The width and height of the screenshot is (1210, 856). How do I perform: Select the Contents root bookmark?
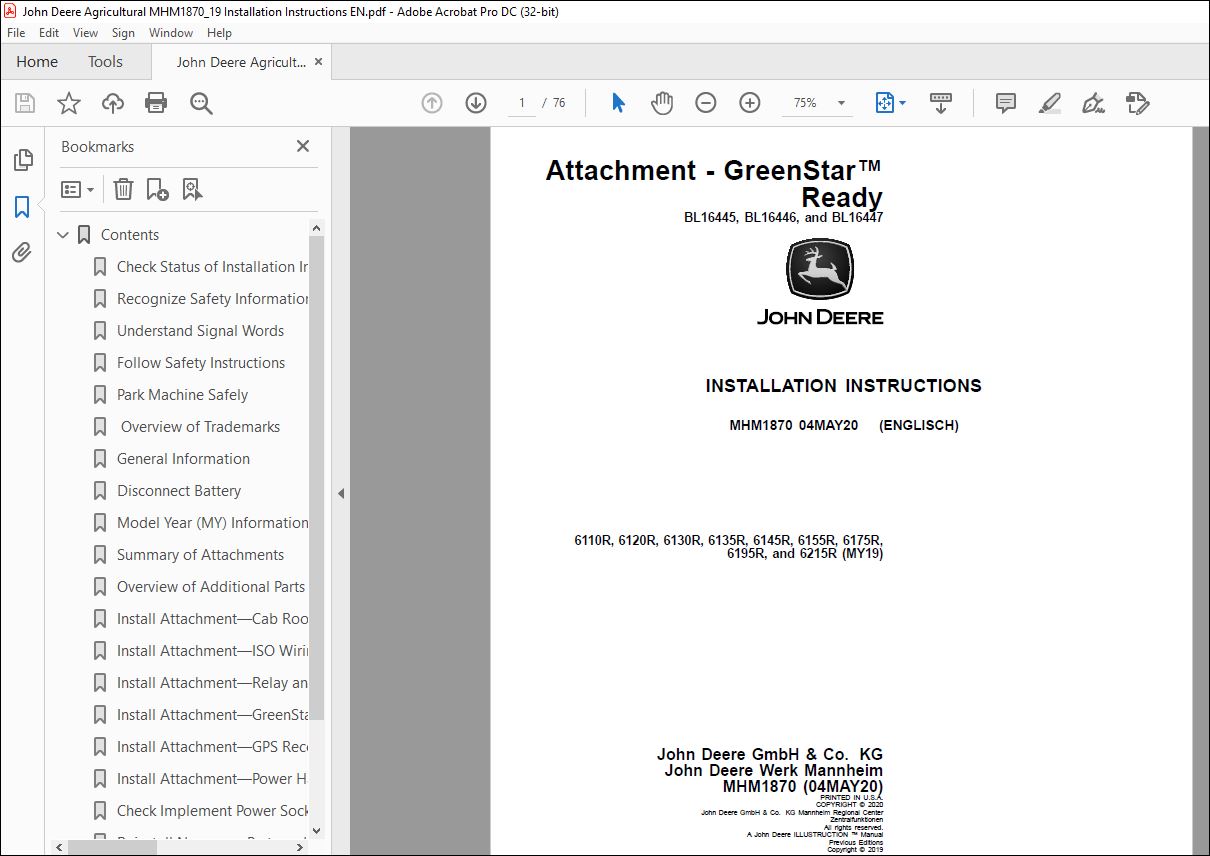[130, 235]
